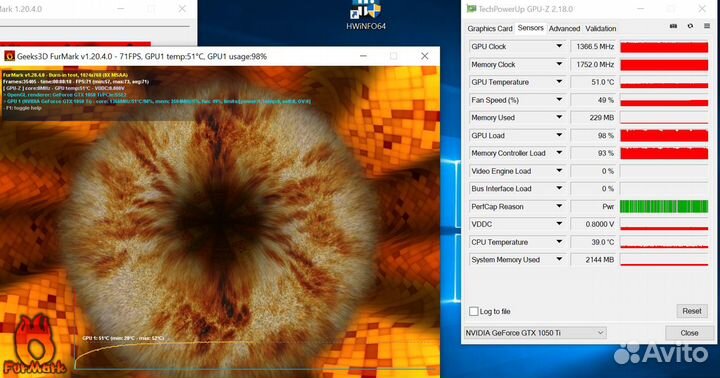
Task: Open the Advanced tab in GPU-Z
Action: [x=564, y=28]
